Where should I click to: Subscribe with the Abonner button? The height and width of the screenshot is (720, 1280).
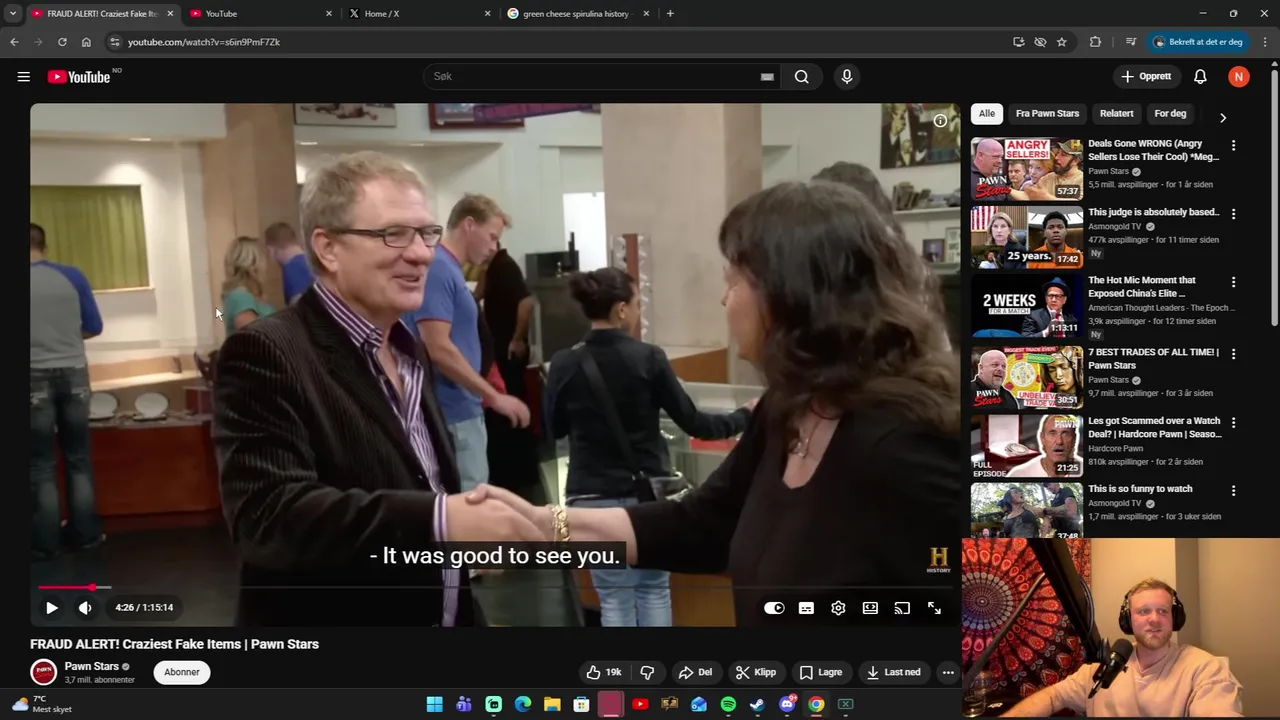[x=182, y=672]
